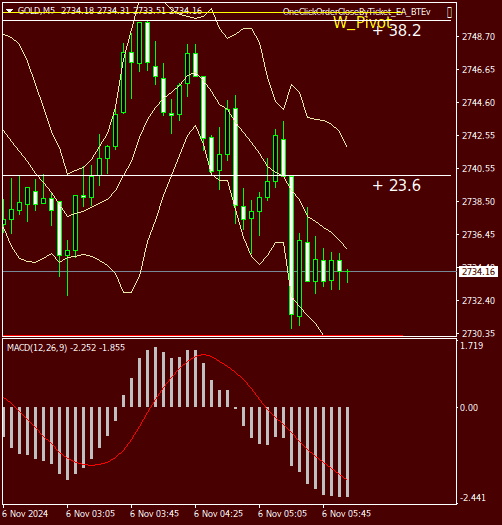Screen dimensions: 502x525
Task: Click price scale value 2746.65
Action: click(478, 70)
